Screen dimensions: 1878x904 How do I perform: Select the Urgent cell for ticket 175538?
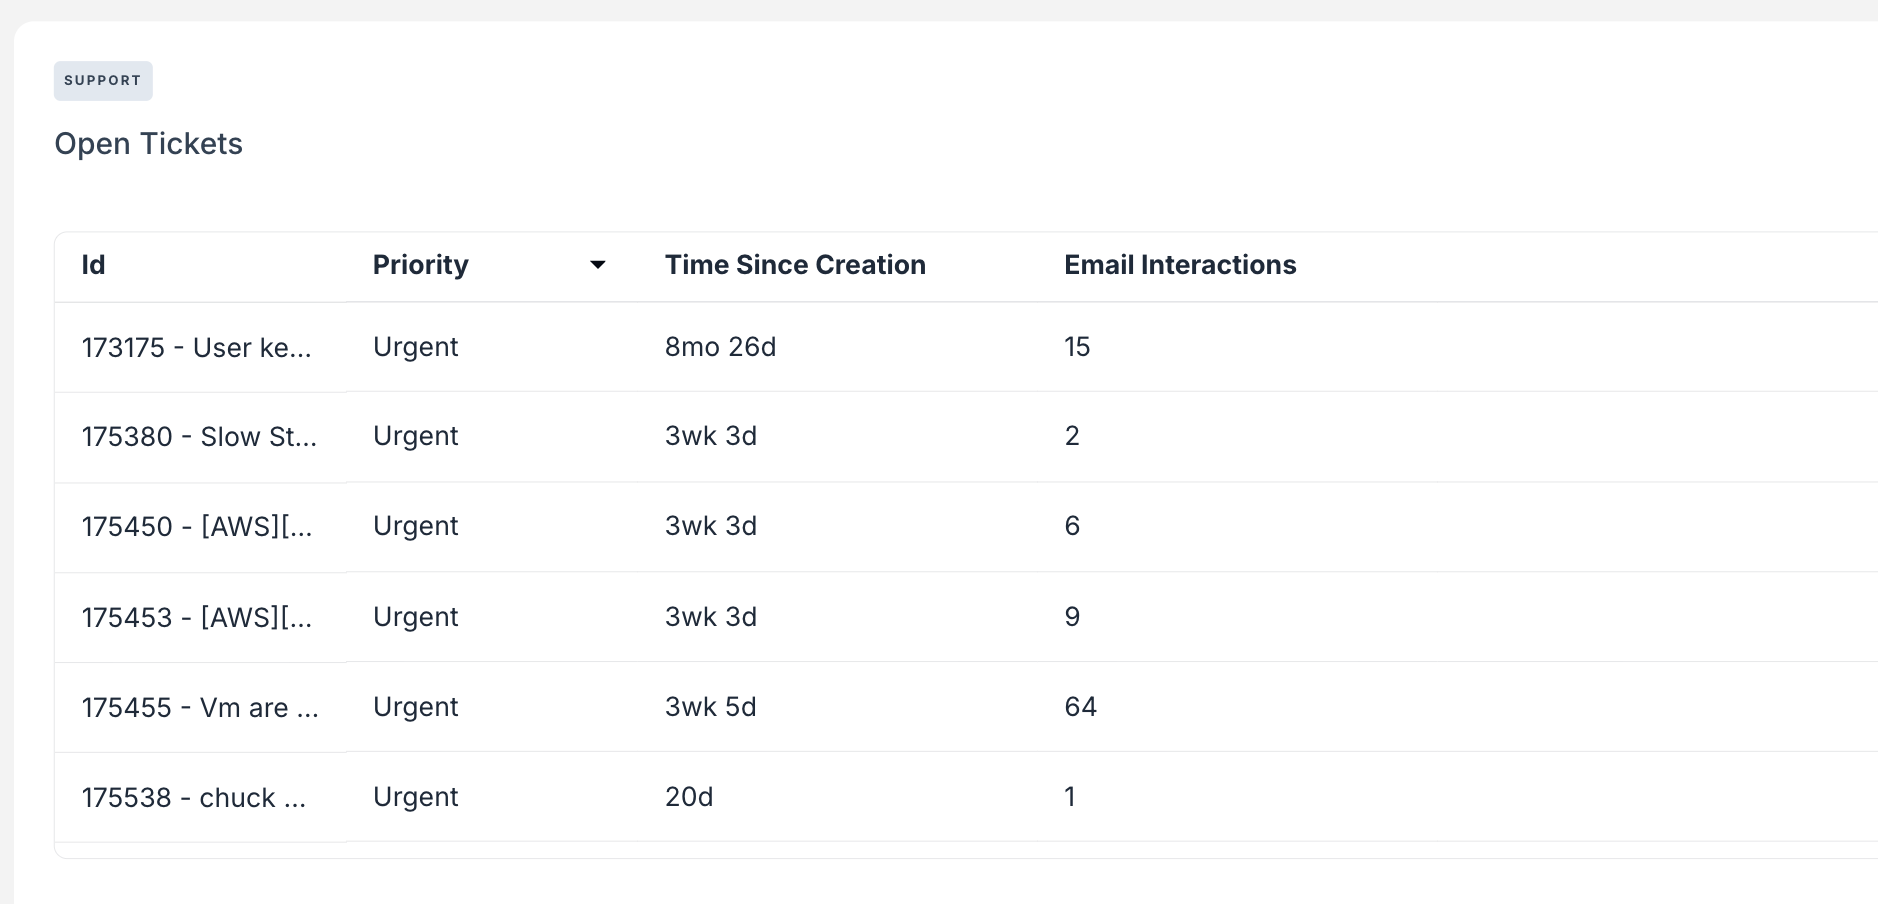point(416,797)
